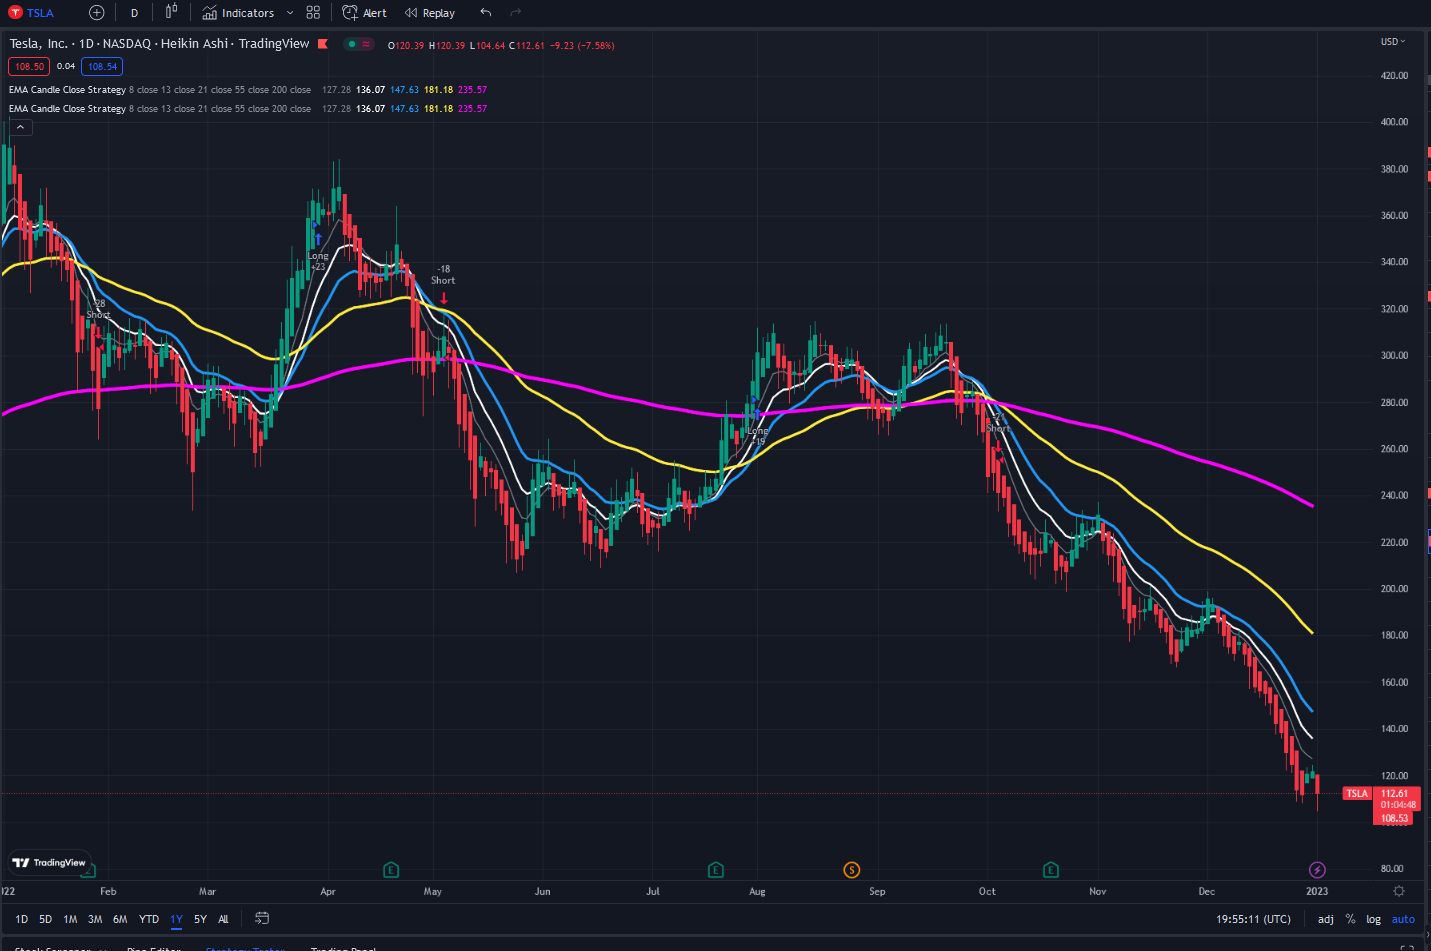The height and width of the screenshot is (951, 1431).
Task: Click the redo arrow
Action: (x=516, y=13)
